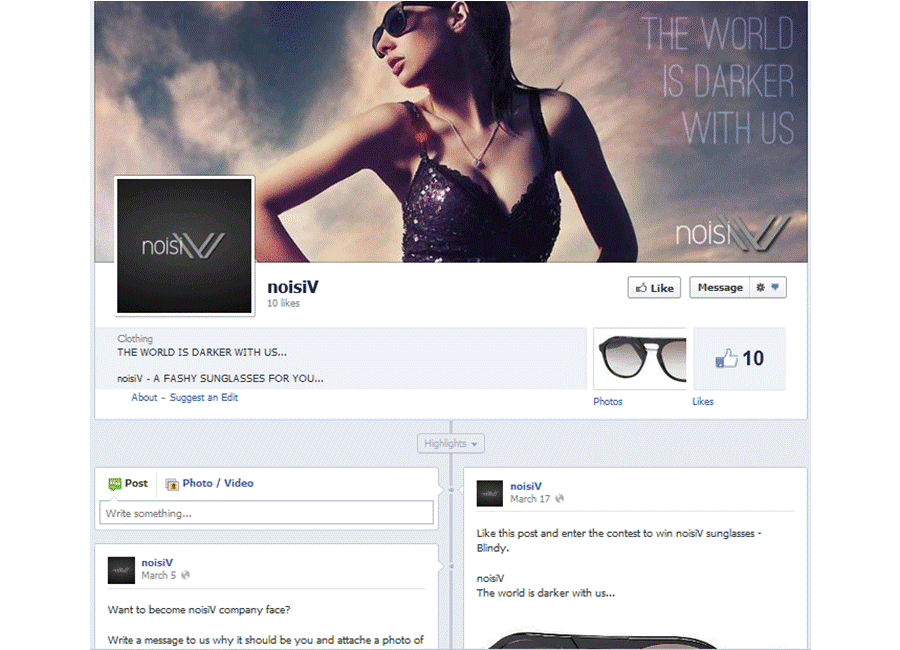Click the About link
The image size is (900, 650).
(x=144, y=397)
